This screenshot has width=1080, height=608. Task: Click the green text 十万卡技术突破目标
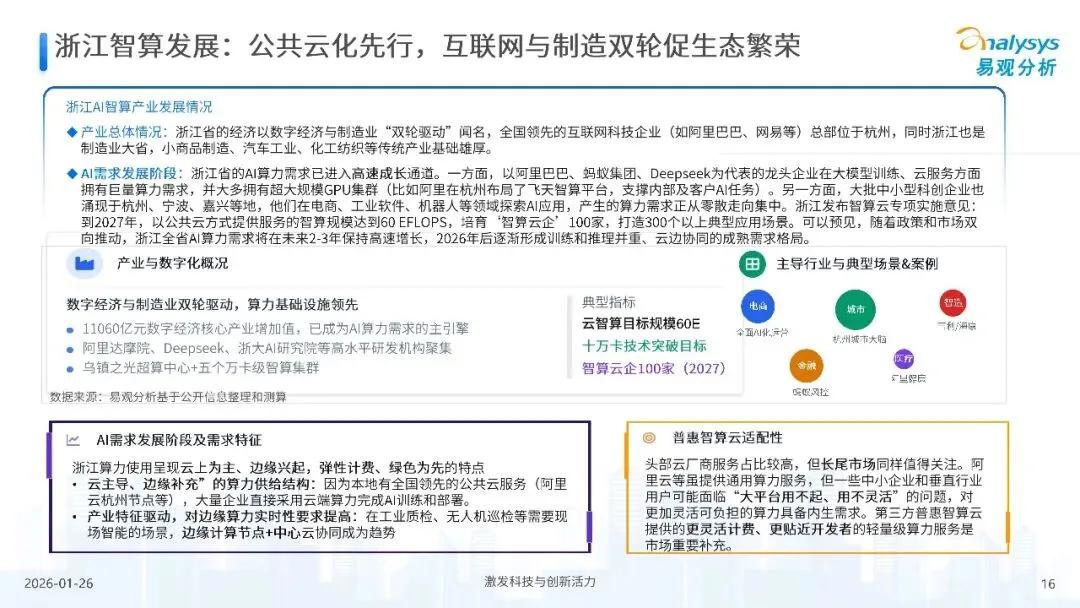pyautogui.click(x=644, y=346)
